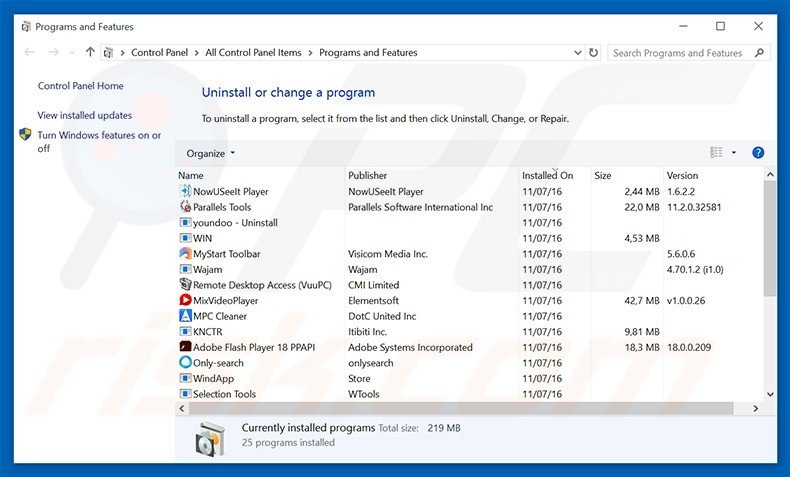This screenshot has width=790, height=477.
Task: Click publisher Visicom Media Inc.
Action: click(x=387, y=254)
